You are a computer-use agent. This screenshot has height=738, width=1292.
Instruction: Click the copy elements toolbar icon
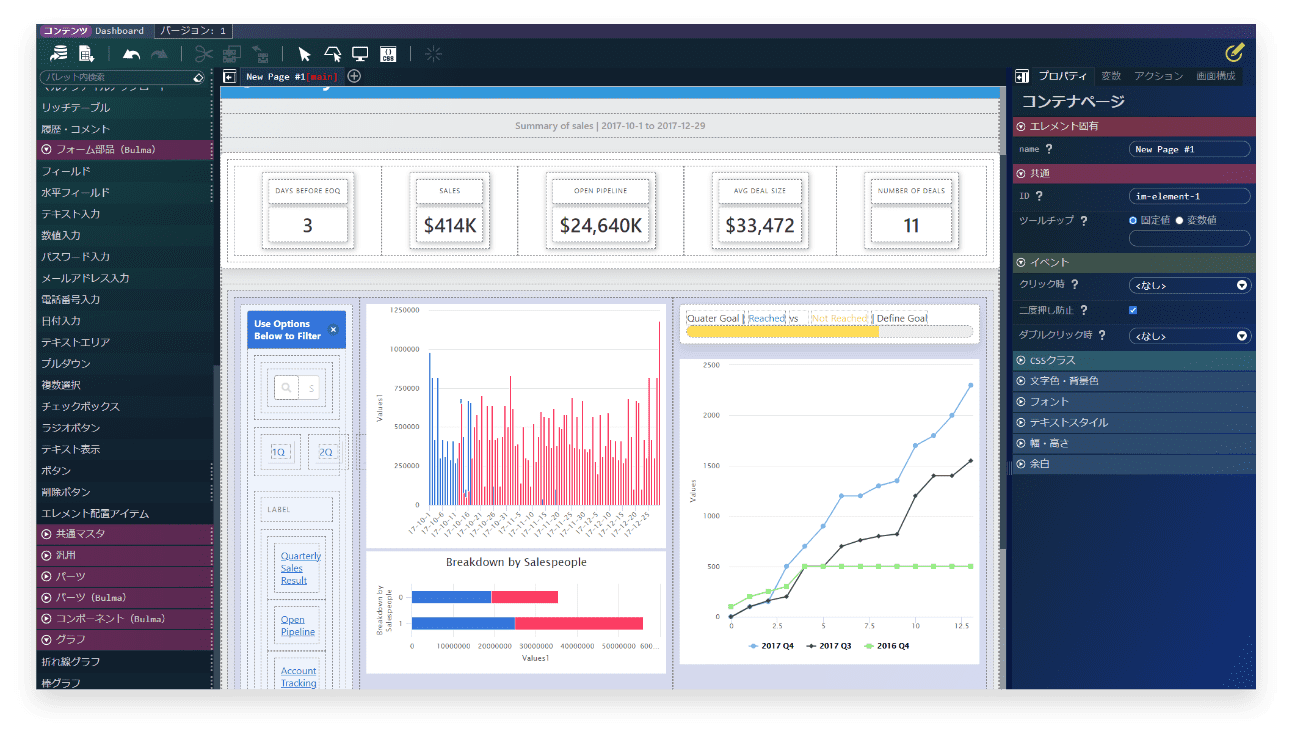[x=232, y=54]
